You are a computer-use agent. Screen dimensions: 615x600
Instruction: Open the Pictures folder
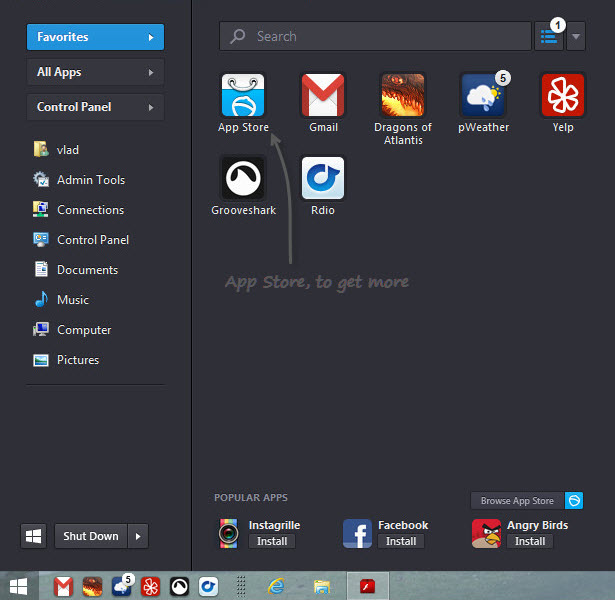[x=66, y=360]
